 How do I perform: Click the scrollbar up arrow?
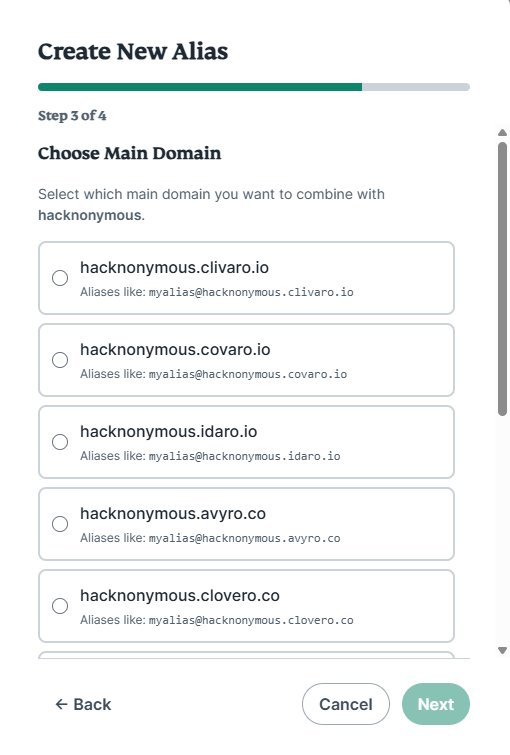(x=502, y=132)
